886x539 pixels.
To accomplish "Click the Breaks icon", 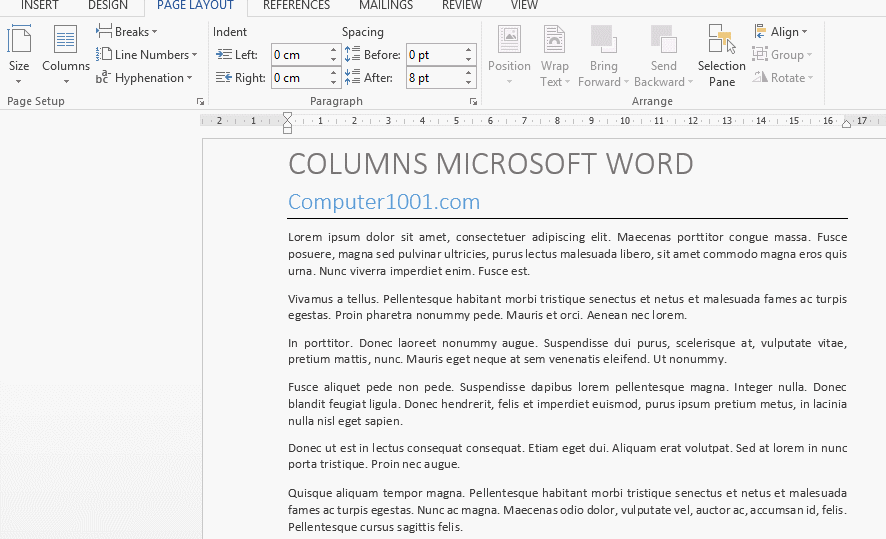I will click(104, 31).
